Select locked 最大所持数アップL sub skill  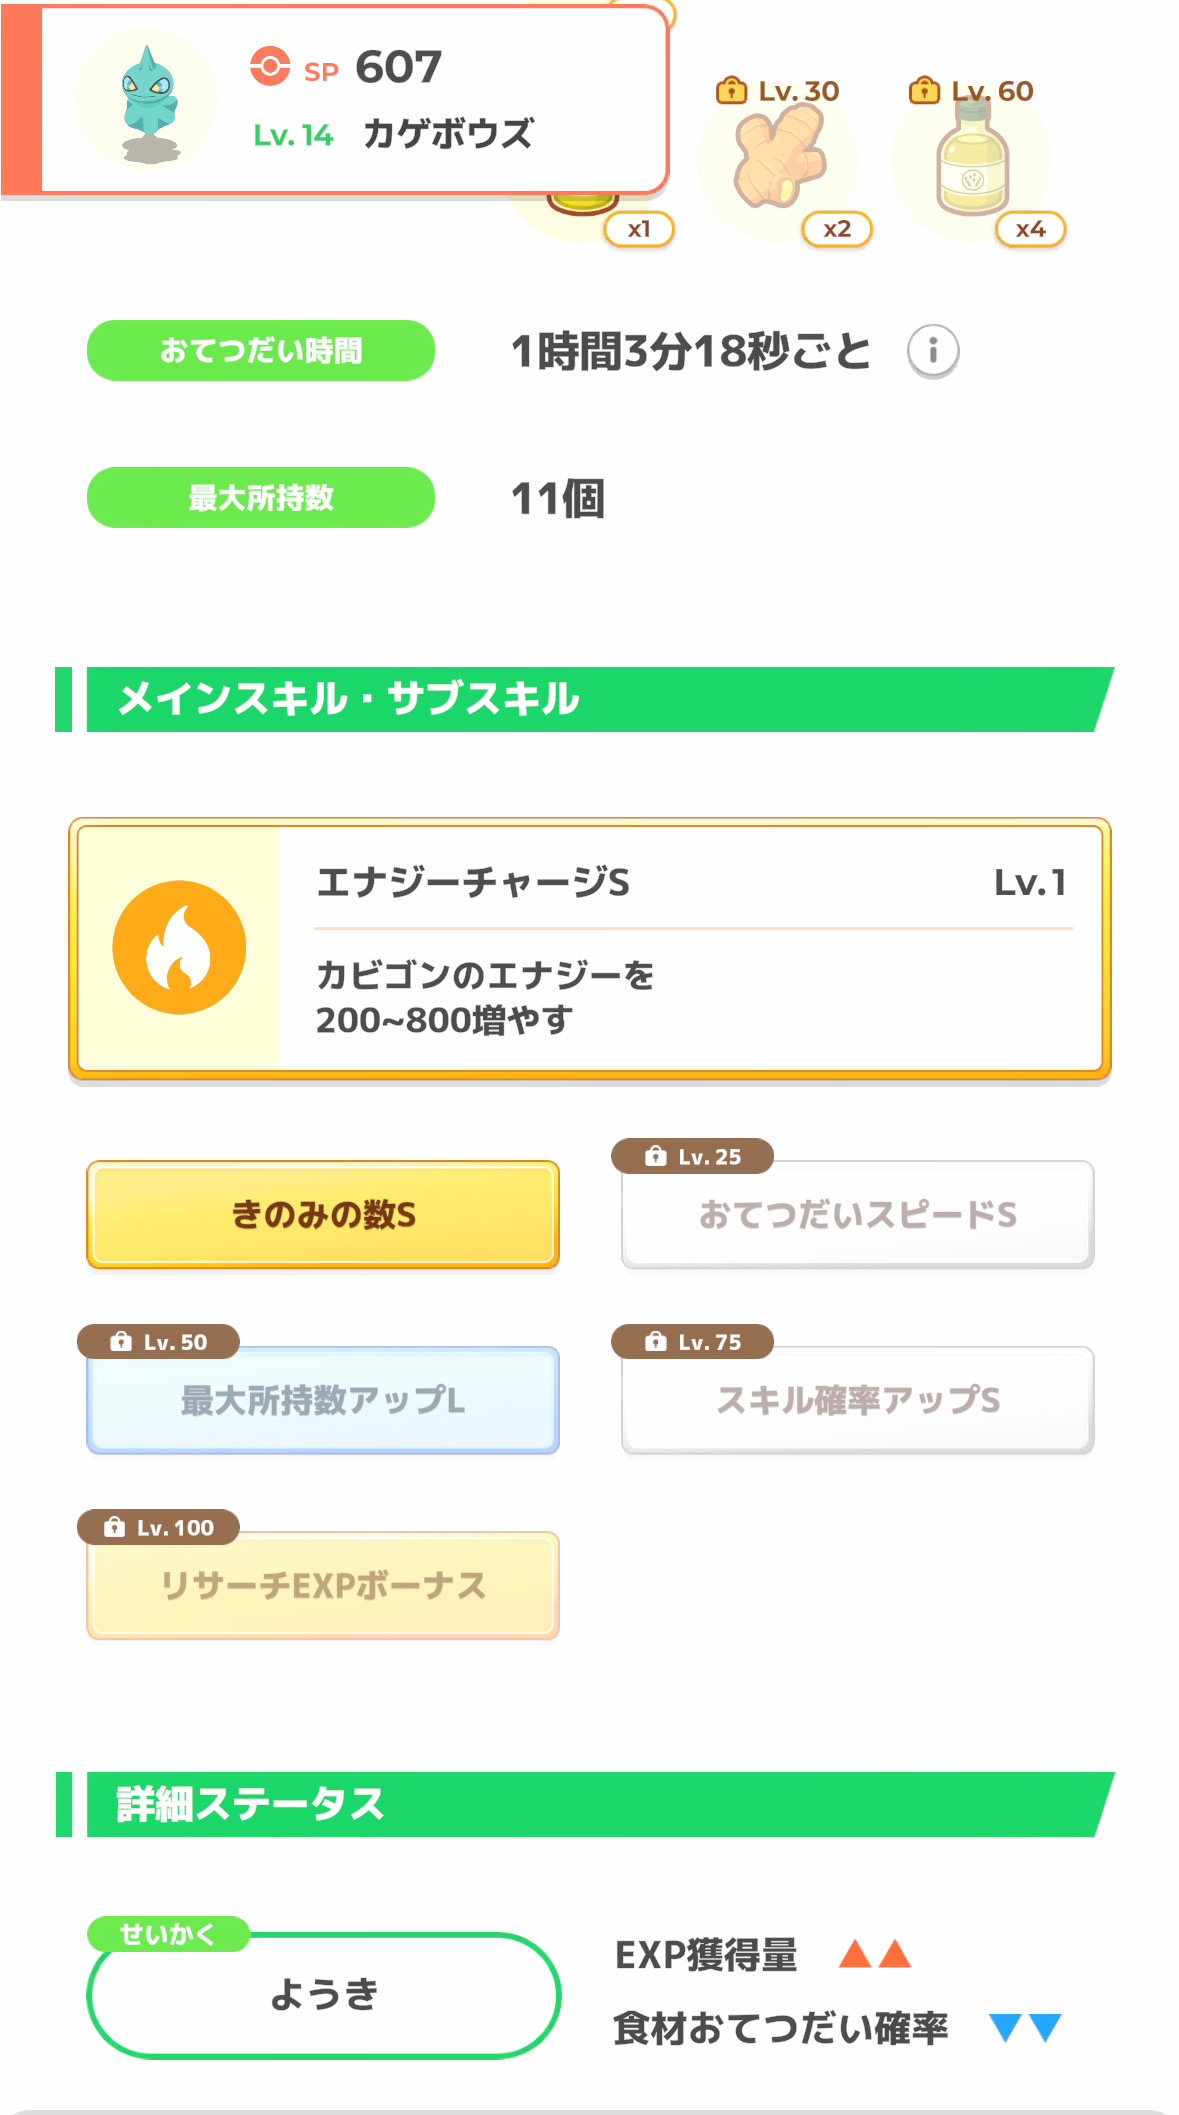coord(323,1400)
